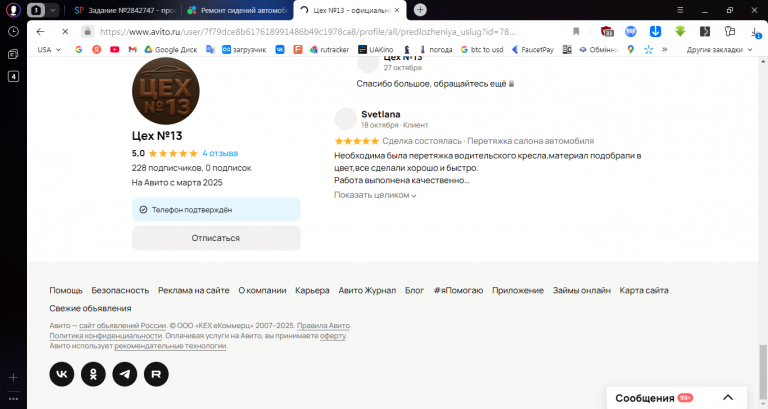Open the green download arrow extension

[x=680, y=31]
